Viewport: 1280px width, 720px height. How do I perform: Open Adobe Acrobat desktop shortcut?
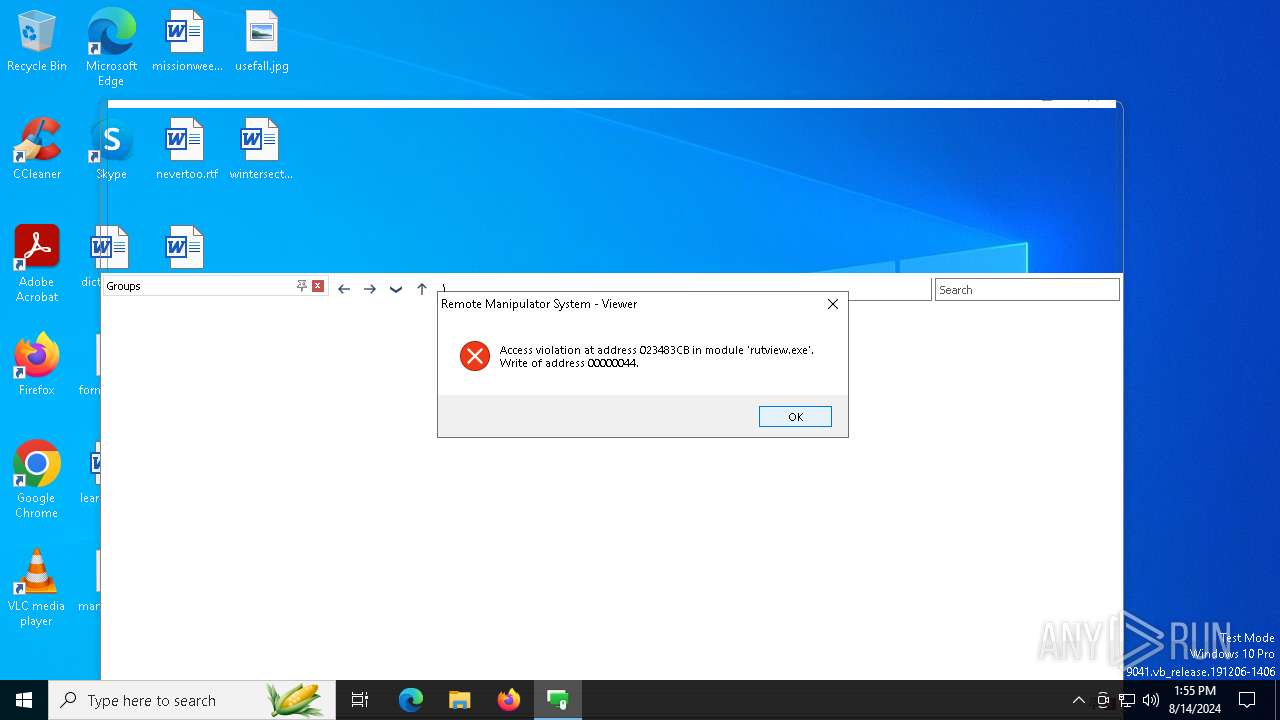37,264
